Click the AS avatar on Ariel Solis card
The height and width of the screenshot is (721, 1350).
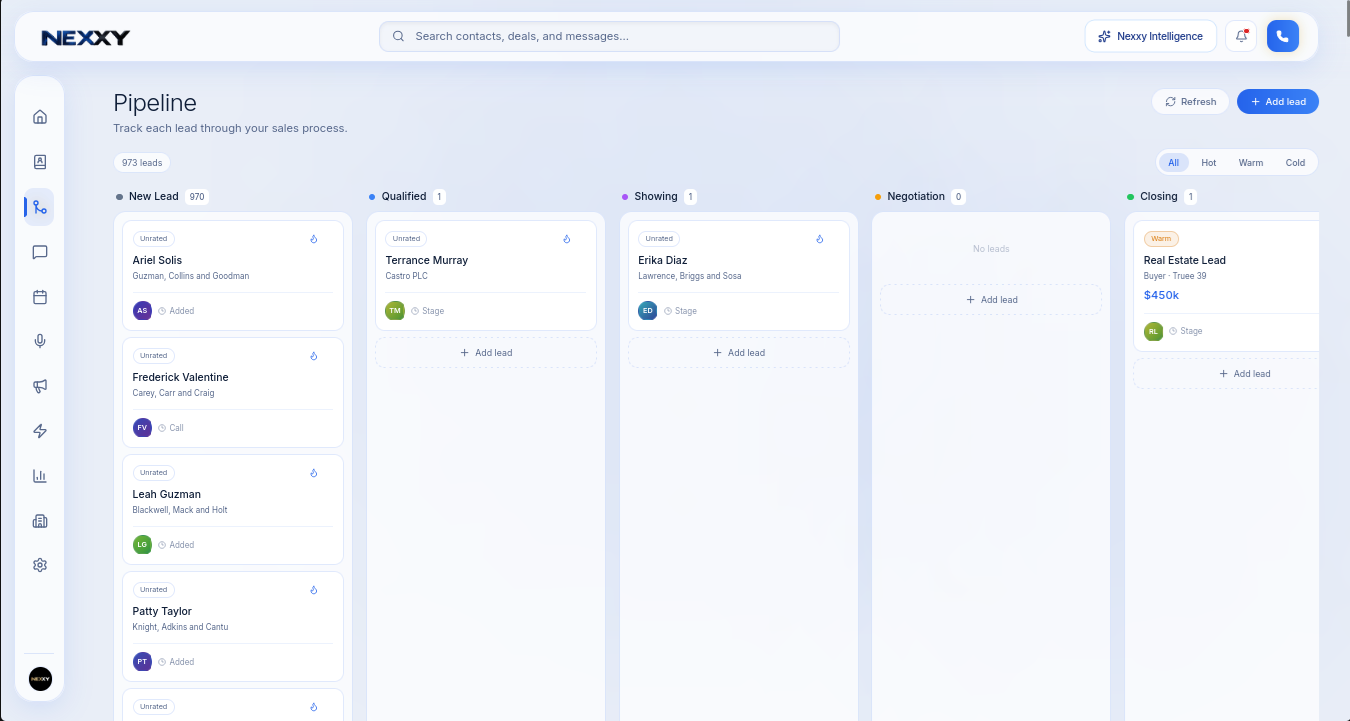pyautogui.click(x=143, y=311)
